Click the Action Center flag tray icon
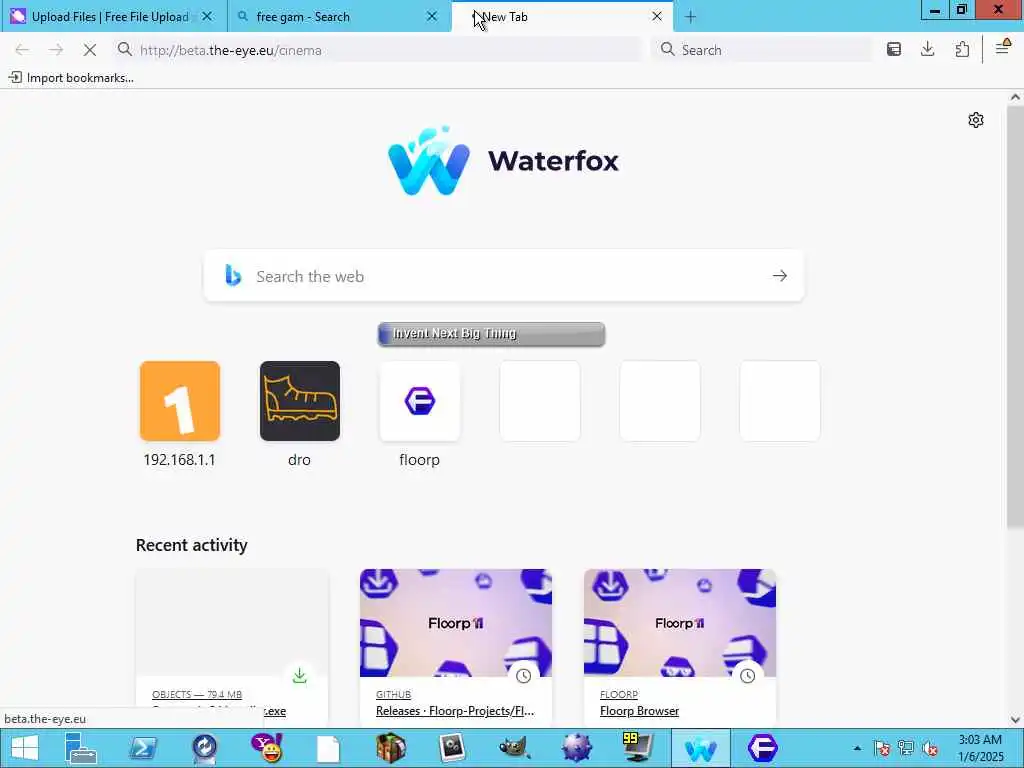The width and height of the screenshot is (1024, 768). click(x=882, y=748)
